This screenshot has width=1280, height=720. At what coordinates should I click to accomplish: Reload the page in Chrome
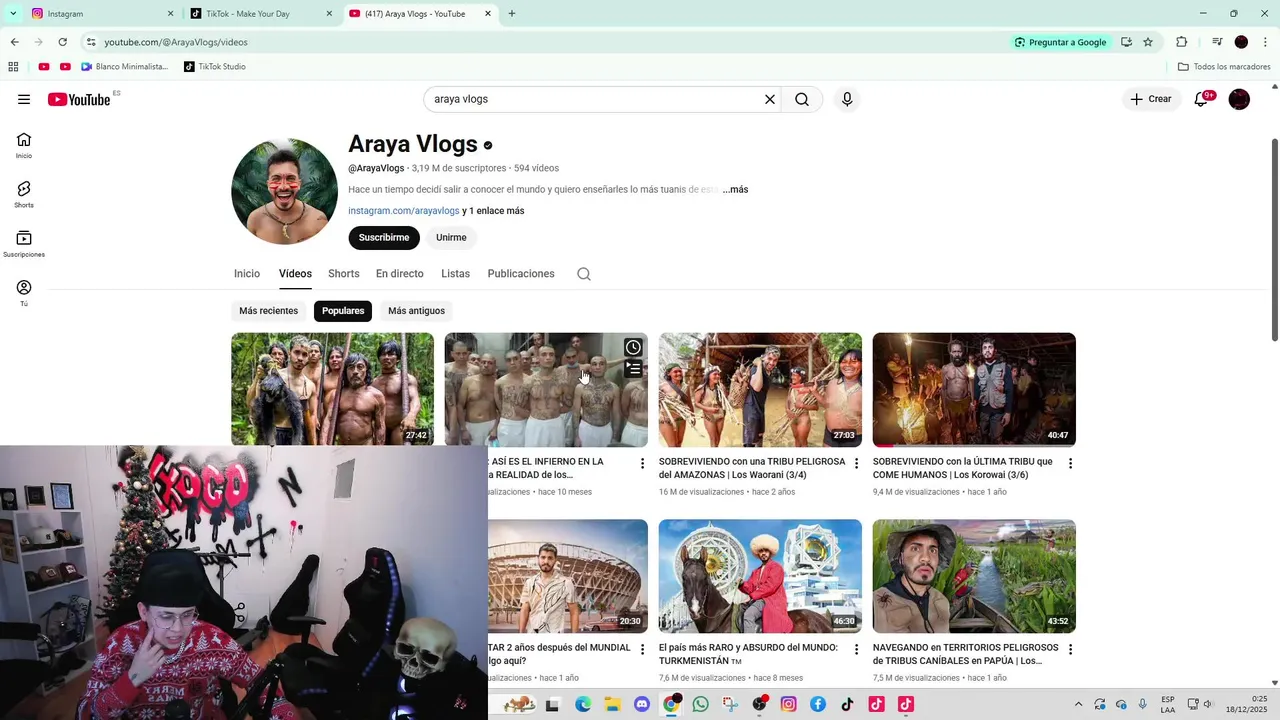point(62,42)
